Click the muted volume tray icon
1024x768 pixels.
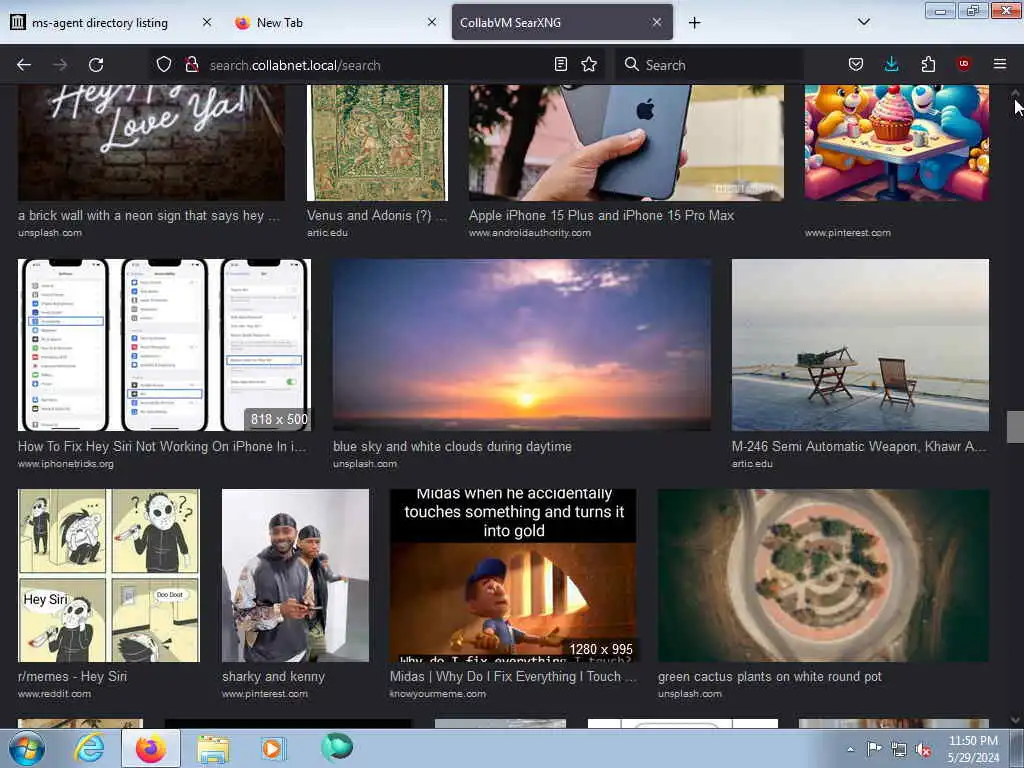click(923, 750)
